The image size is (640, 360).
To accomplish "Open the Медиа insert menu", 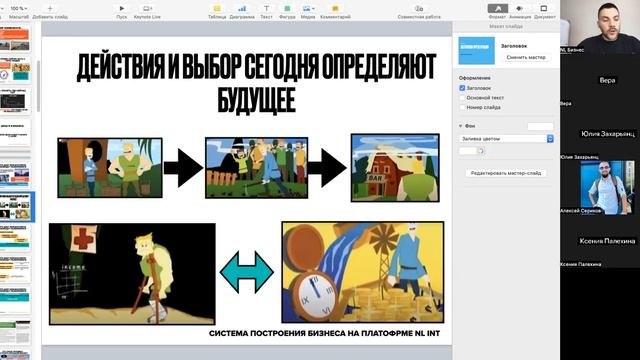I will [x=308, y=8].
